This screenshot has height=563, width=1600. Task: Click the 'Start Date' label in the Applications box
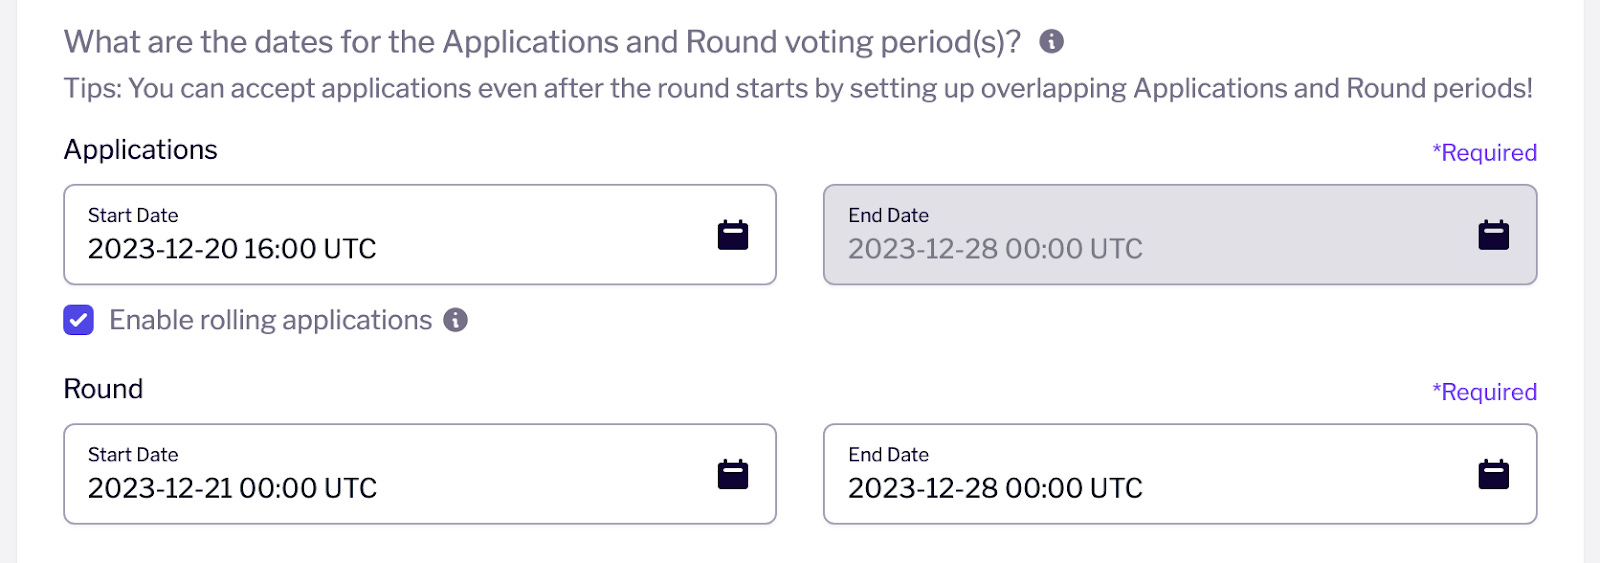coord(133,215)
